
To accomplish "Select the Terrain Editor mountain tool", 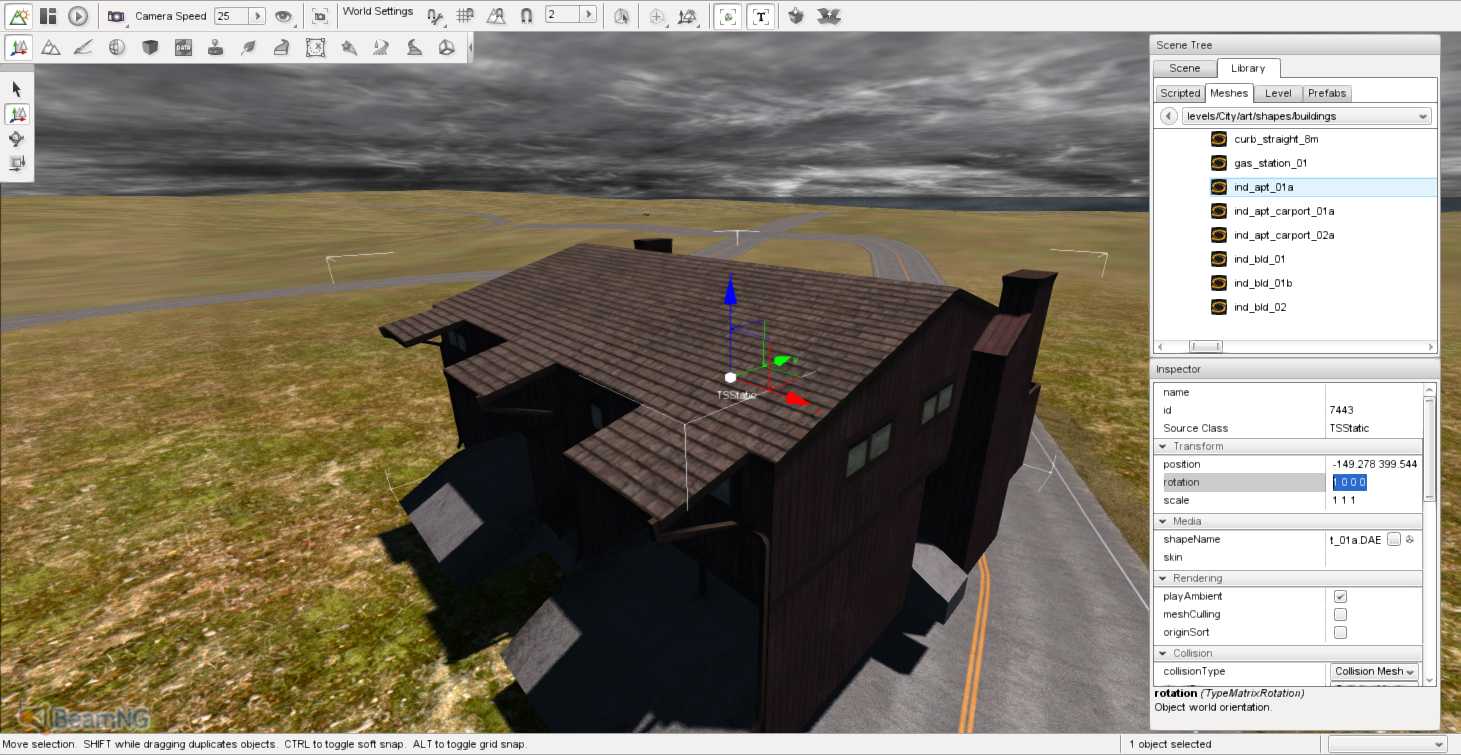I will 51,47.
